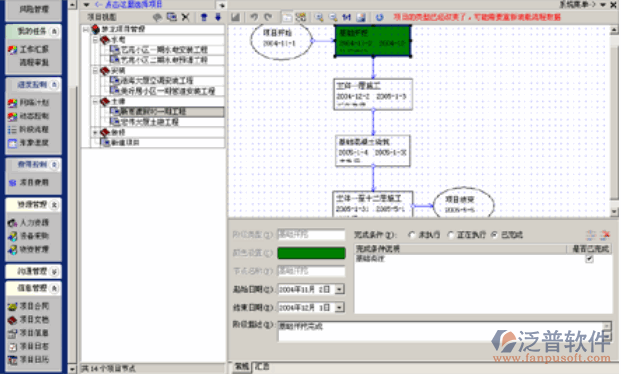This screenshot has width=621, height=374.
Task: Open the 起始日期 date dropdown
Action: click(339, 289)
